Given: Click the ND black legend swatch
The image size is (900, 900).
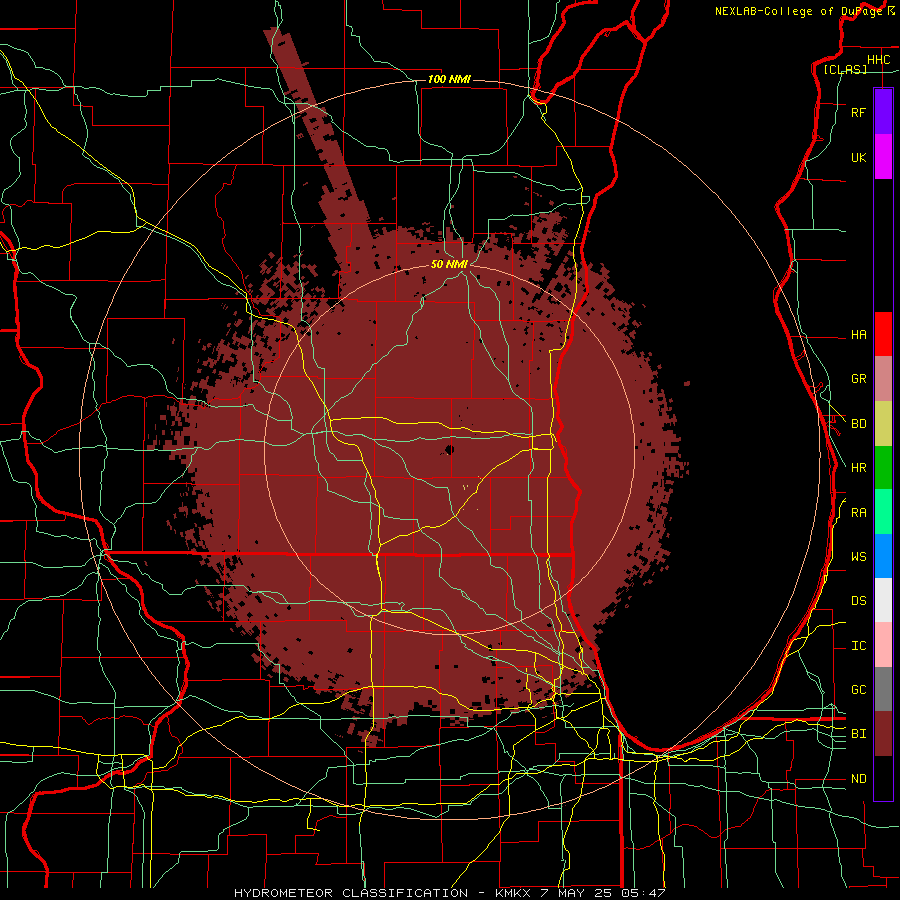Looking at the screenshot, I should click(883, 778).
